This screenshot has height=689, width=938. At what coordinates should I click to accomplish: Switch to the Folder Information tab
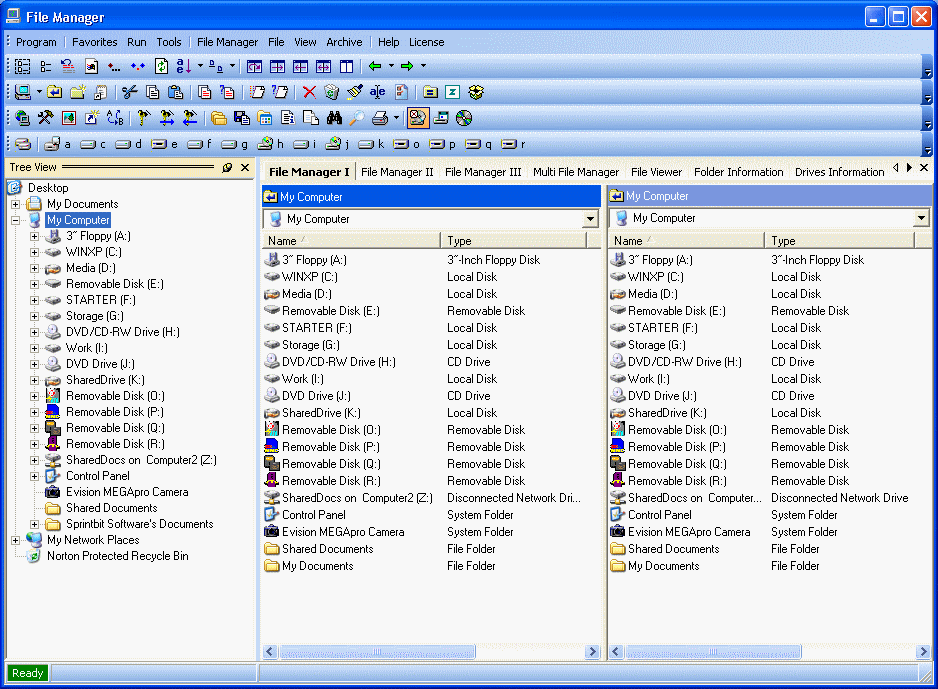click(738, 172)
